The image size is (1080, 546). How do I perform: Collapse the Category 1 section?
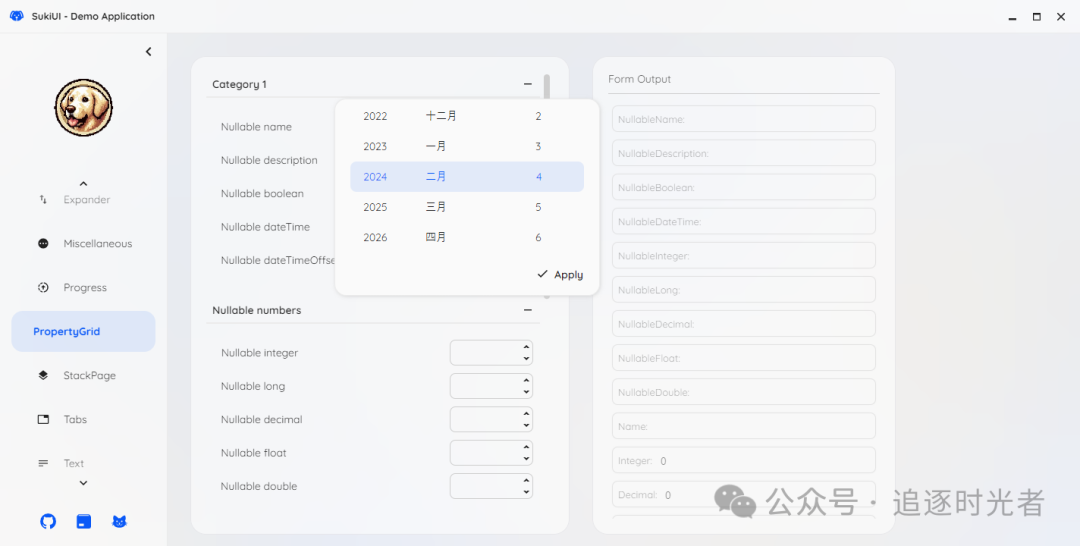[x=528, y=84]
